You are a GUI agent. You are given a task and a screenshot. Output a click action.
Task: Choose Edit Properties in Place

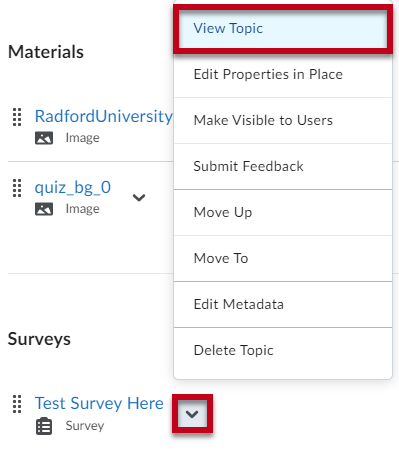(283, 74)
